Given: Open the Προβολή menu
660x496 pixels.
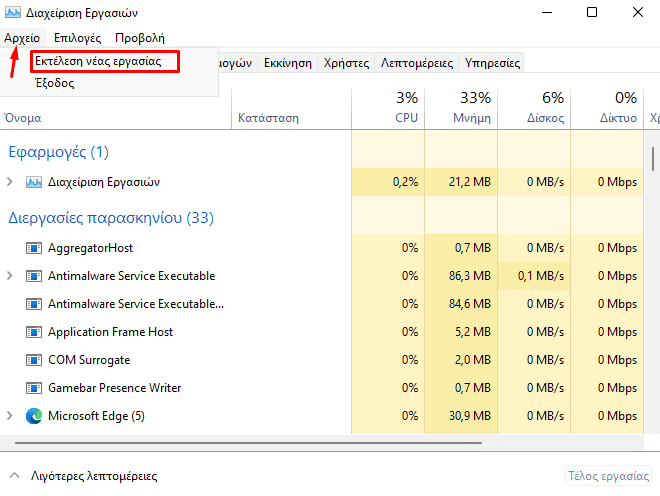Looking at the screenshot, I should 139,38.
